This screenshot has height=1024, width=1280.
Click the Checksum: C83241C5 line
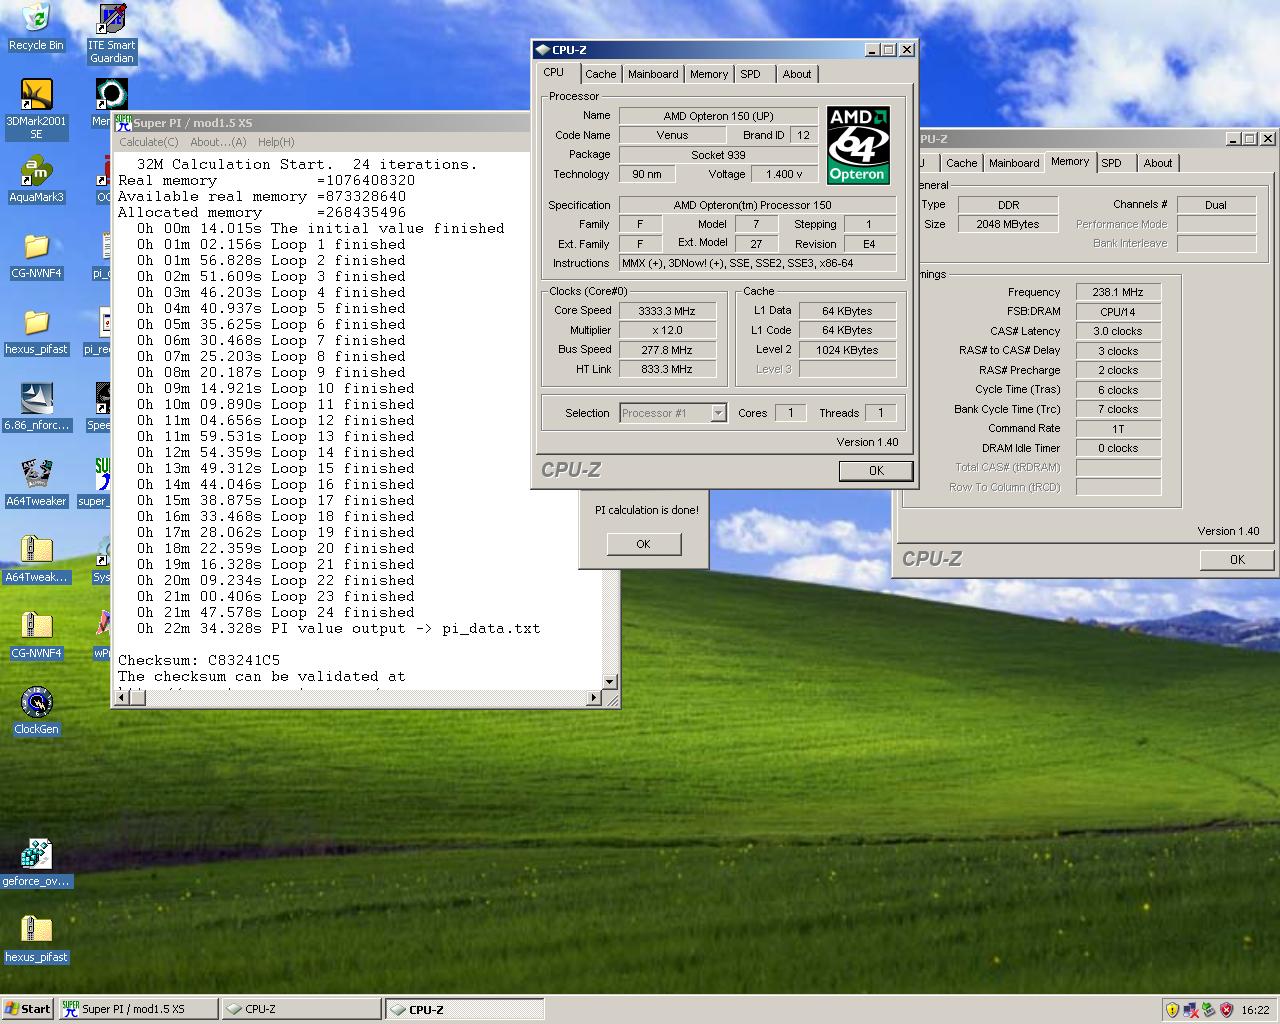[199, 660]
